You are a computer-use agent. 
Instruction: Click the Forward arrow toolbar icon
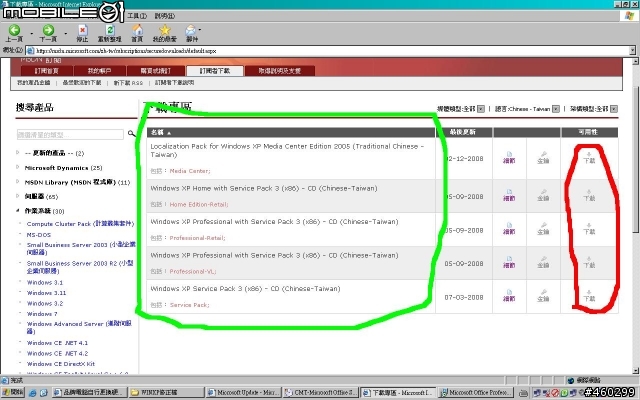point(48,30)
